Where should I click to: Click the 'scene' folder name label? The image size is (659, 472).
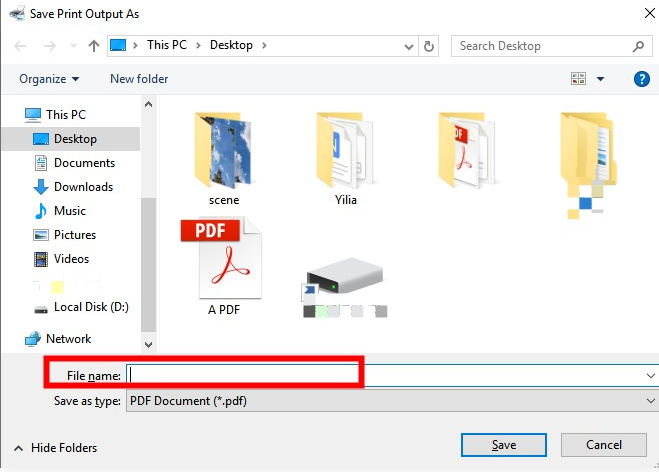click(224, 200)
